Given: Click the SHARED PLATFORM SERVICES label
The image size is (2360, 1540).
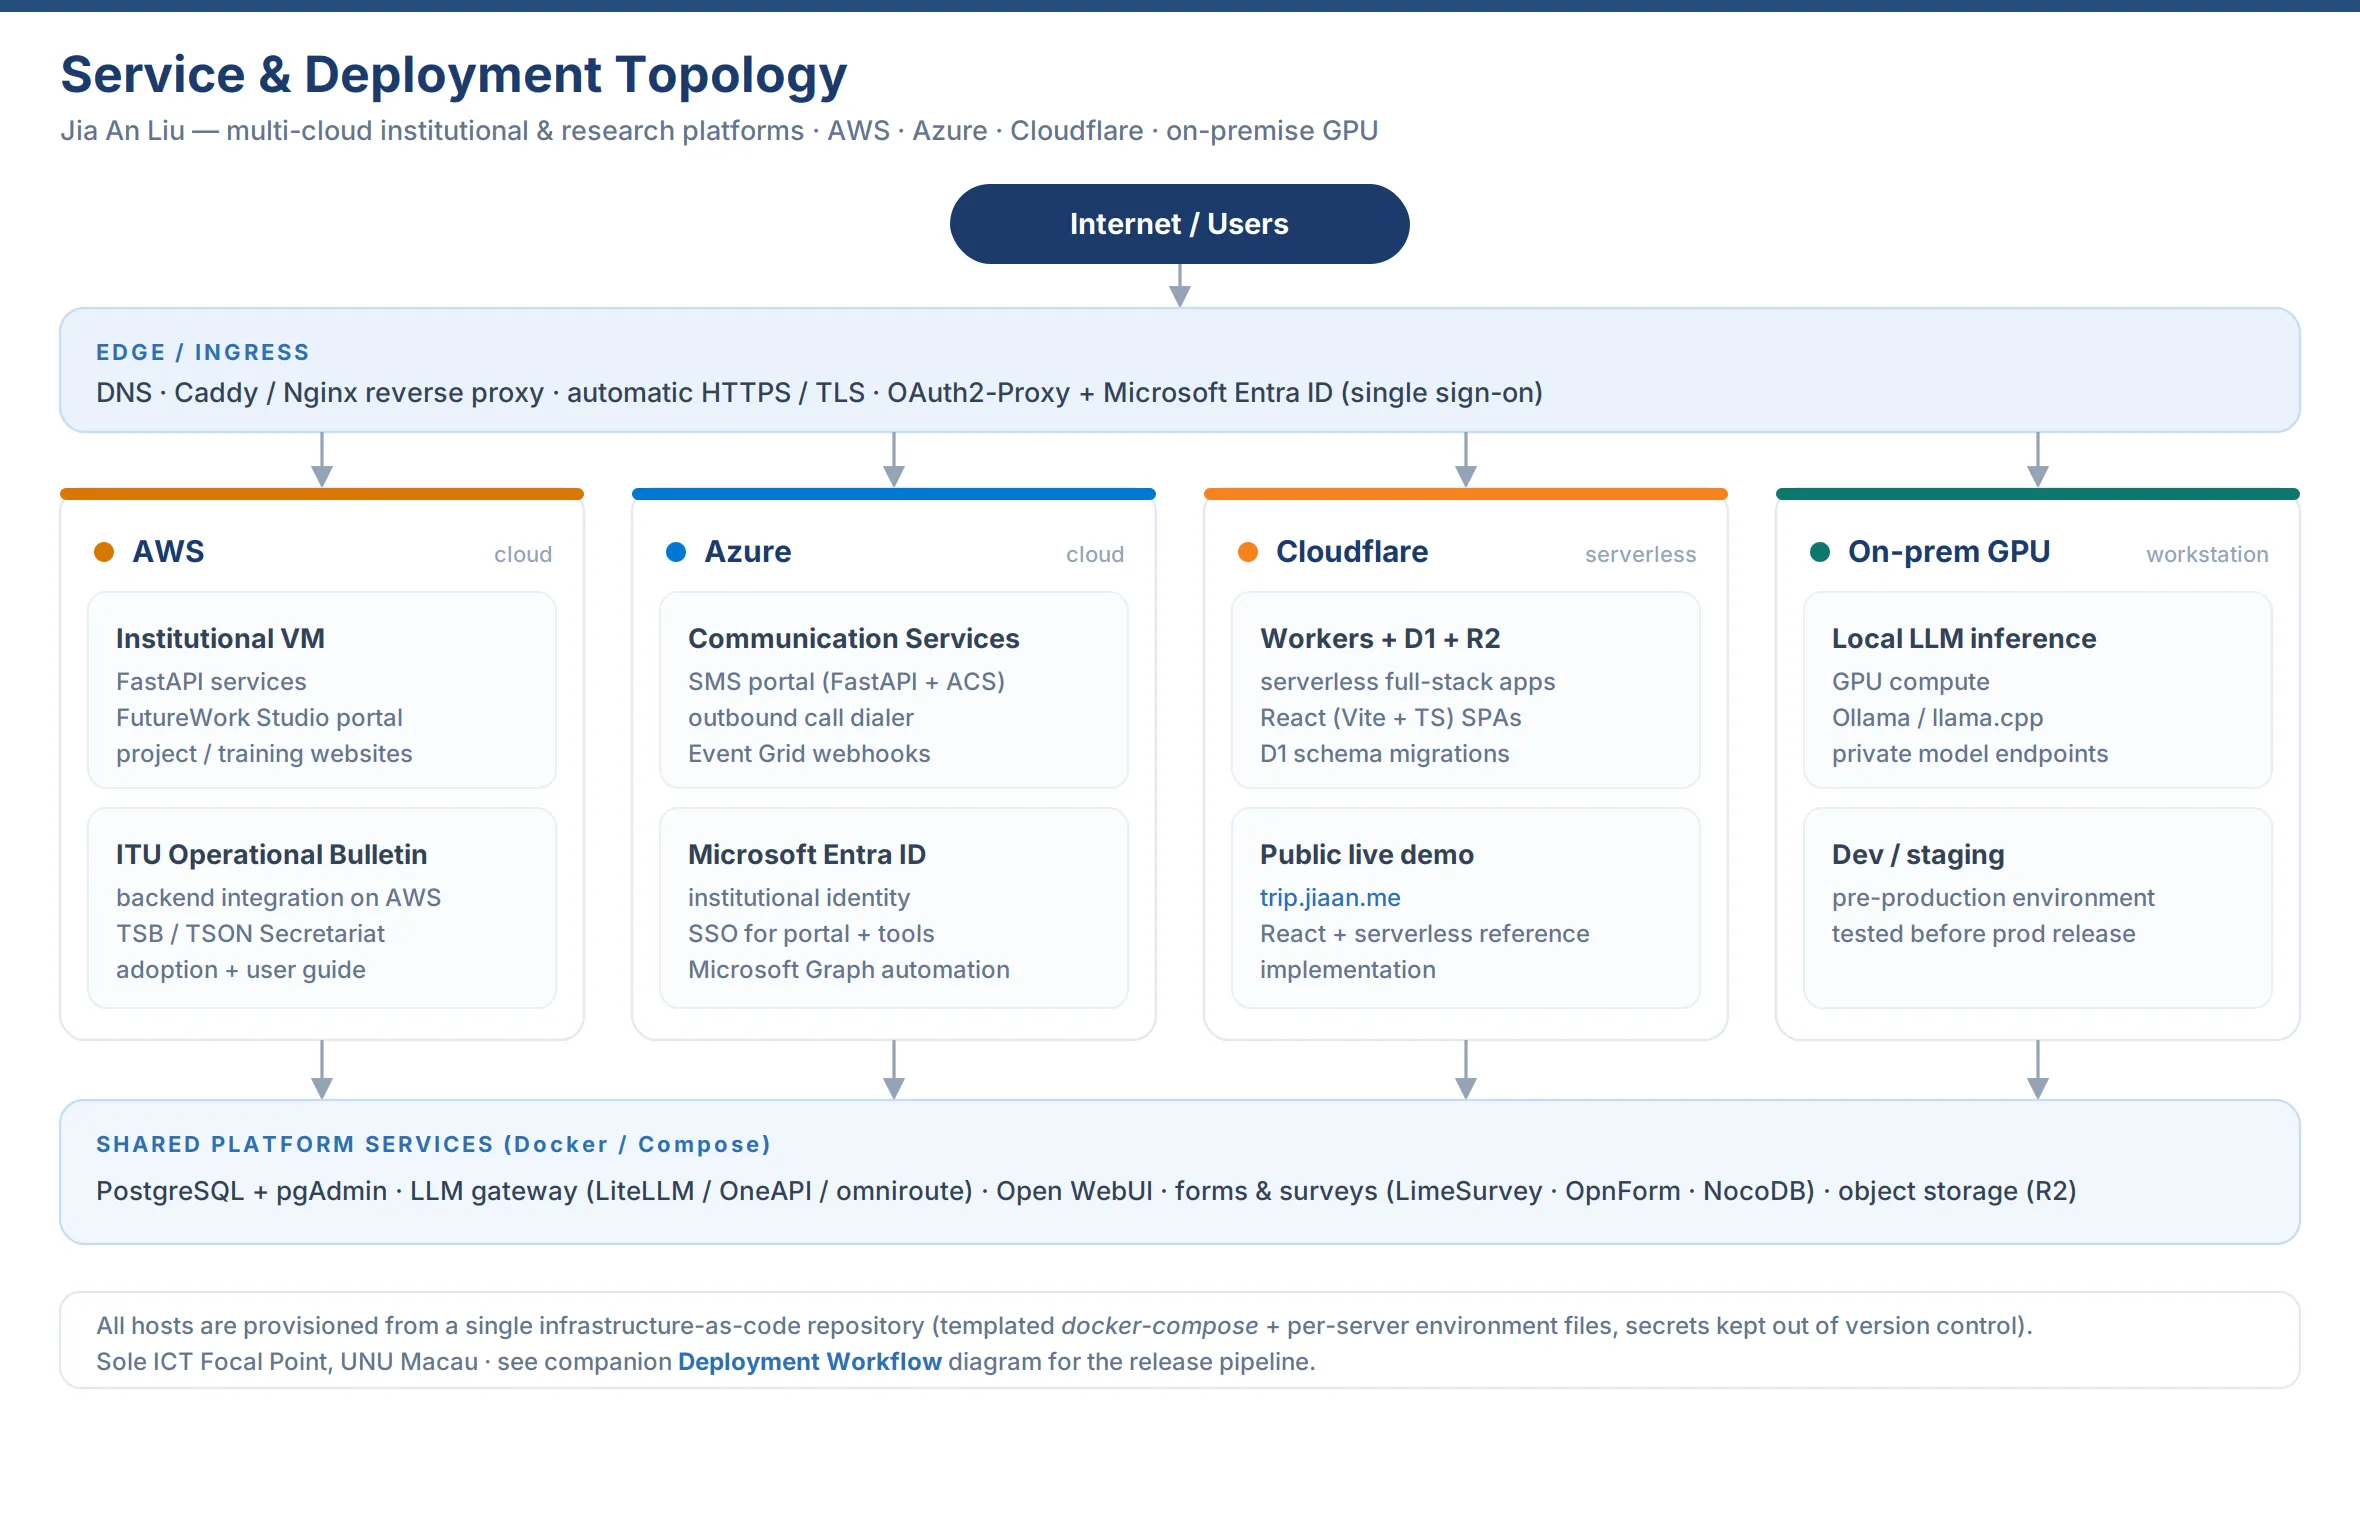Looking at the screenshot, I should [433, 1144].
